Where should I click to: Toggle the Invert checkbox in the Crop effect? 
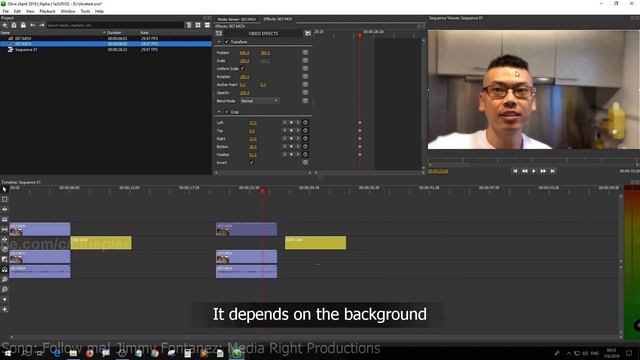click(x=251, y=162)
